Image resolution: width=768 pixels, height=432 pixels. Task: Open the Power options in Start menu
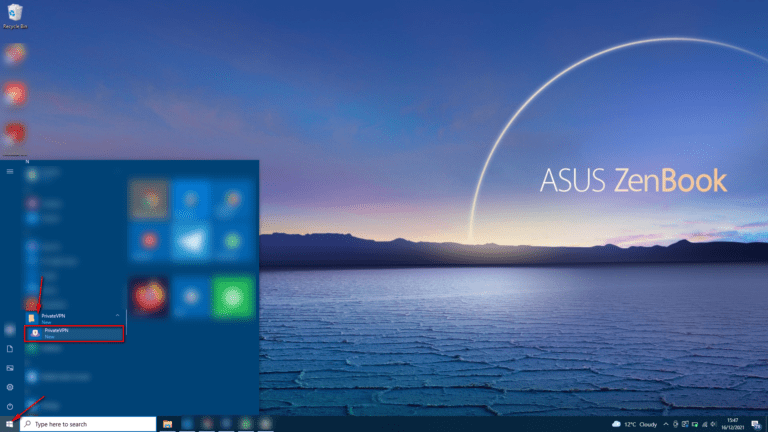pos(10,406)
